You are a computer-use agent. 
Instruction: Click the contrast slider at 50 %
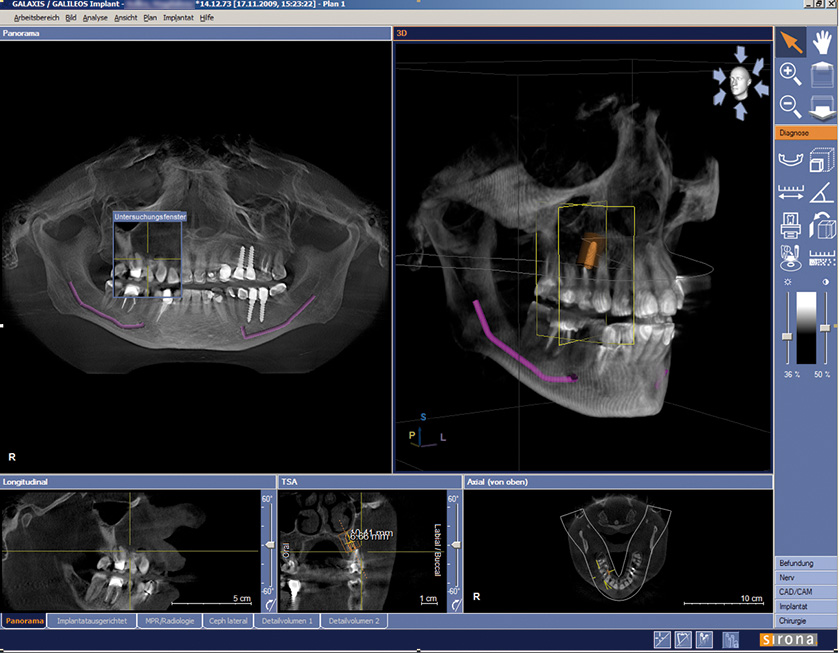826,327
